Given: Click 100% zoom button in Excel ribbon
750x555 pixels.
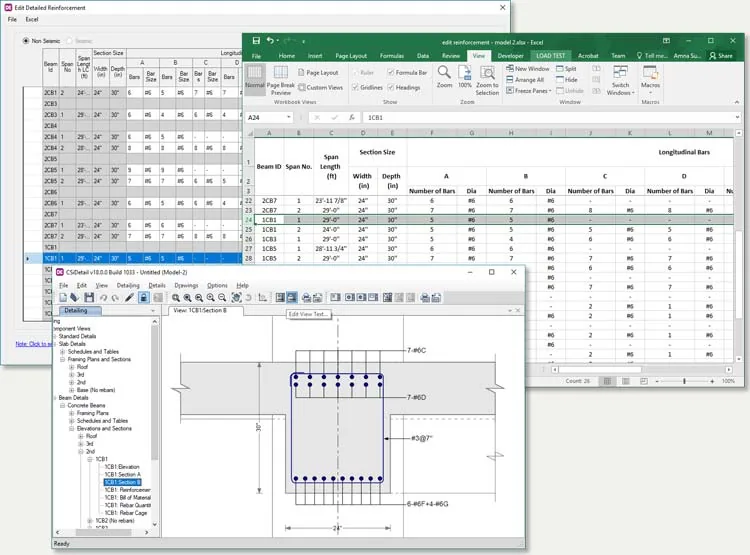Looking at the screenshot, I should 465,77.
